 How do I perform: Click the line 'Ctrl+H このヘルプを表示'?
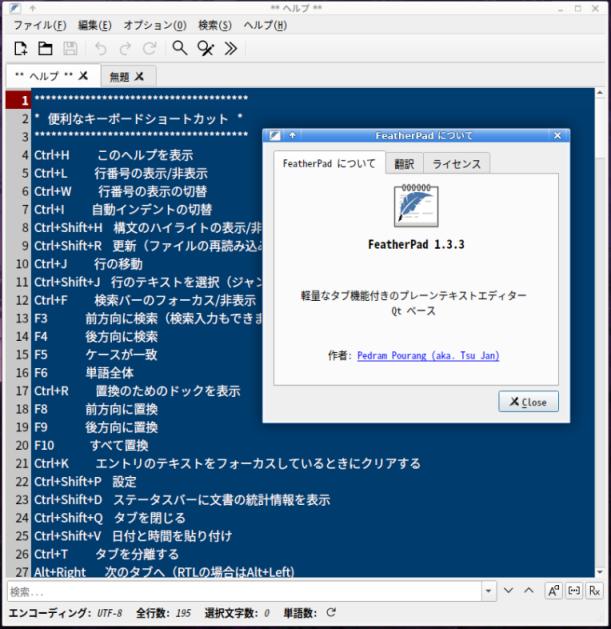click(113, 155)
